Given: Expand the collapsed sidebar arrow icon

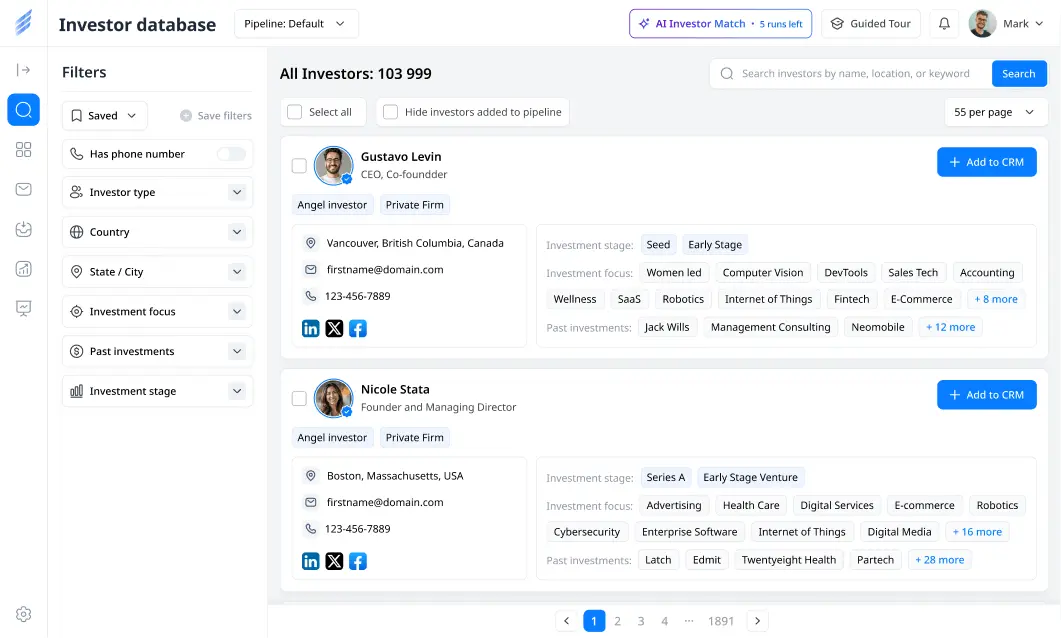Looking at the screenshot, I should pyautogui.click(x=23, y=70).
